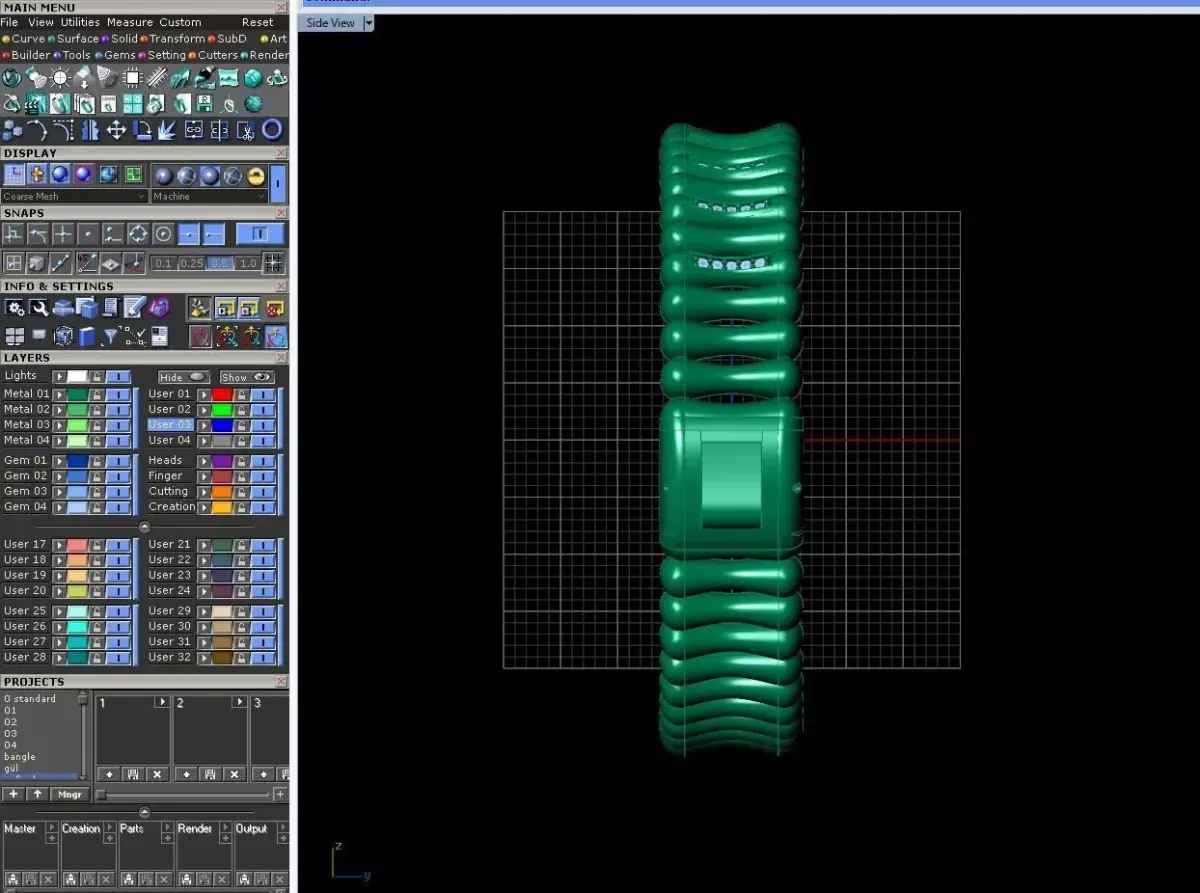1200x893 pixels.
Task: Click the plus button below project list
Action: tap(13, 794)
